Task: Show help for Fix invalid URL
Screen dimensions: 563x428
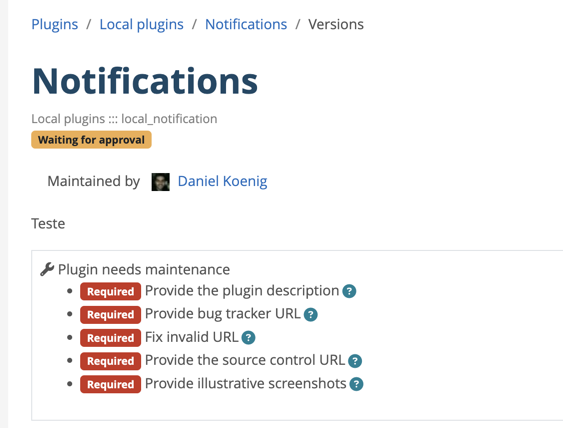Action: point(248,338)
